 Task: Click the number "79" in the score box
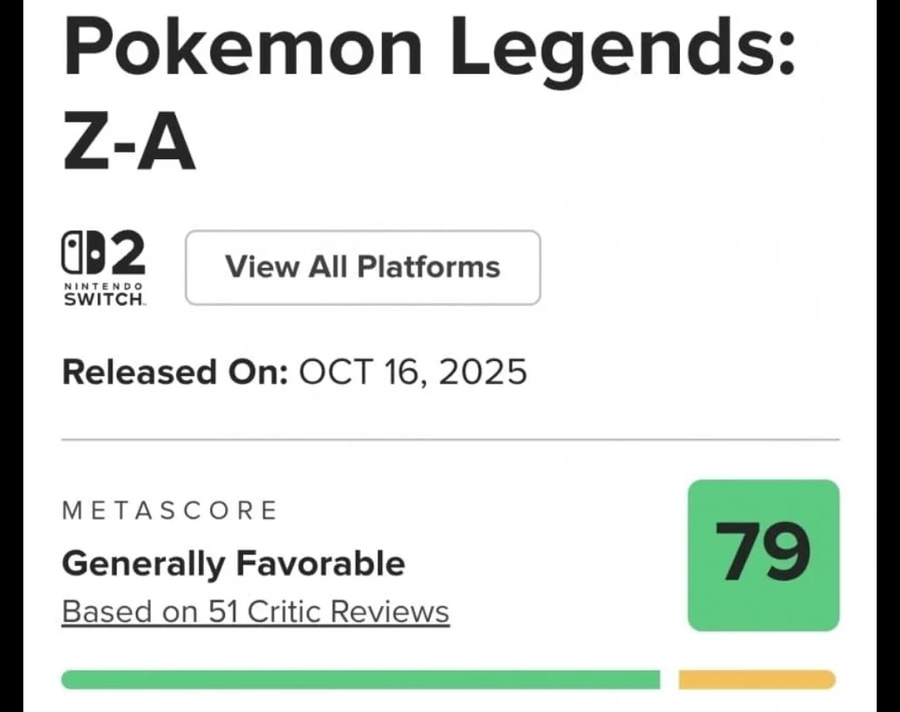tap(763, 553)
